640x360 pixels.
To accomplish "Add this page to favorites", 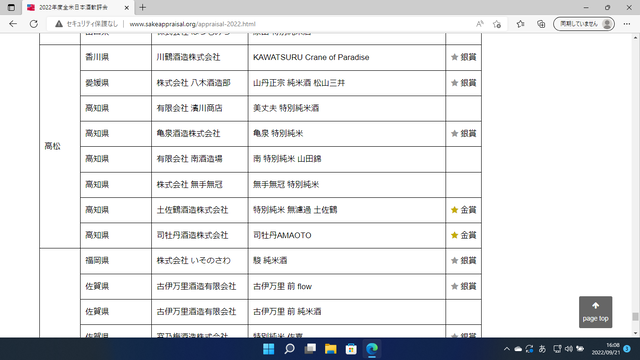I will pyautogui.click(x=497, y=24).
